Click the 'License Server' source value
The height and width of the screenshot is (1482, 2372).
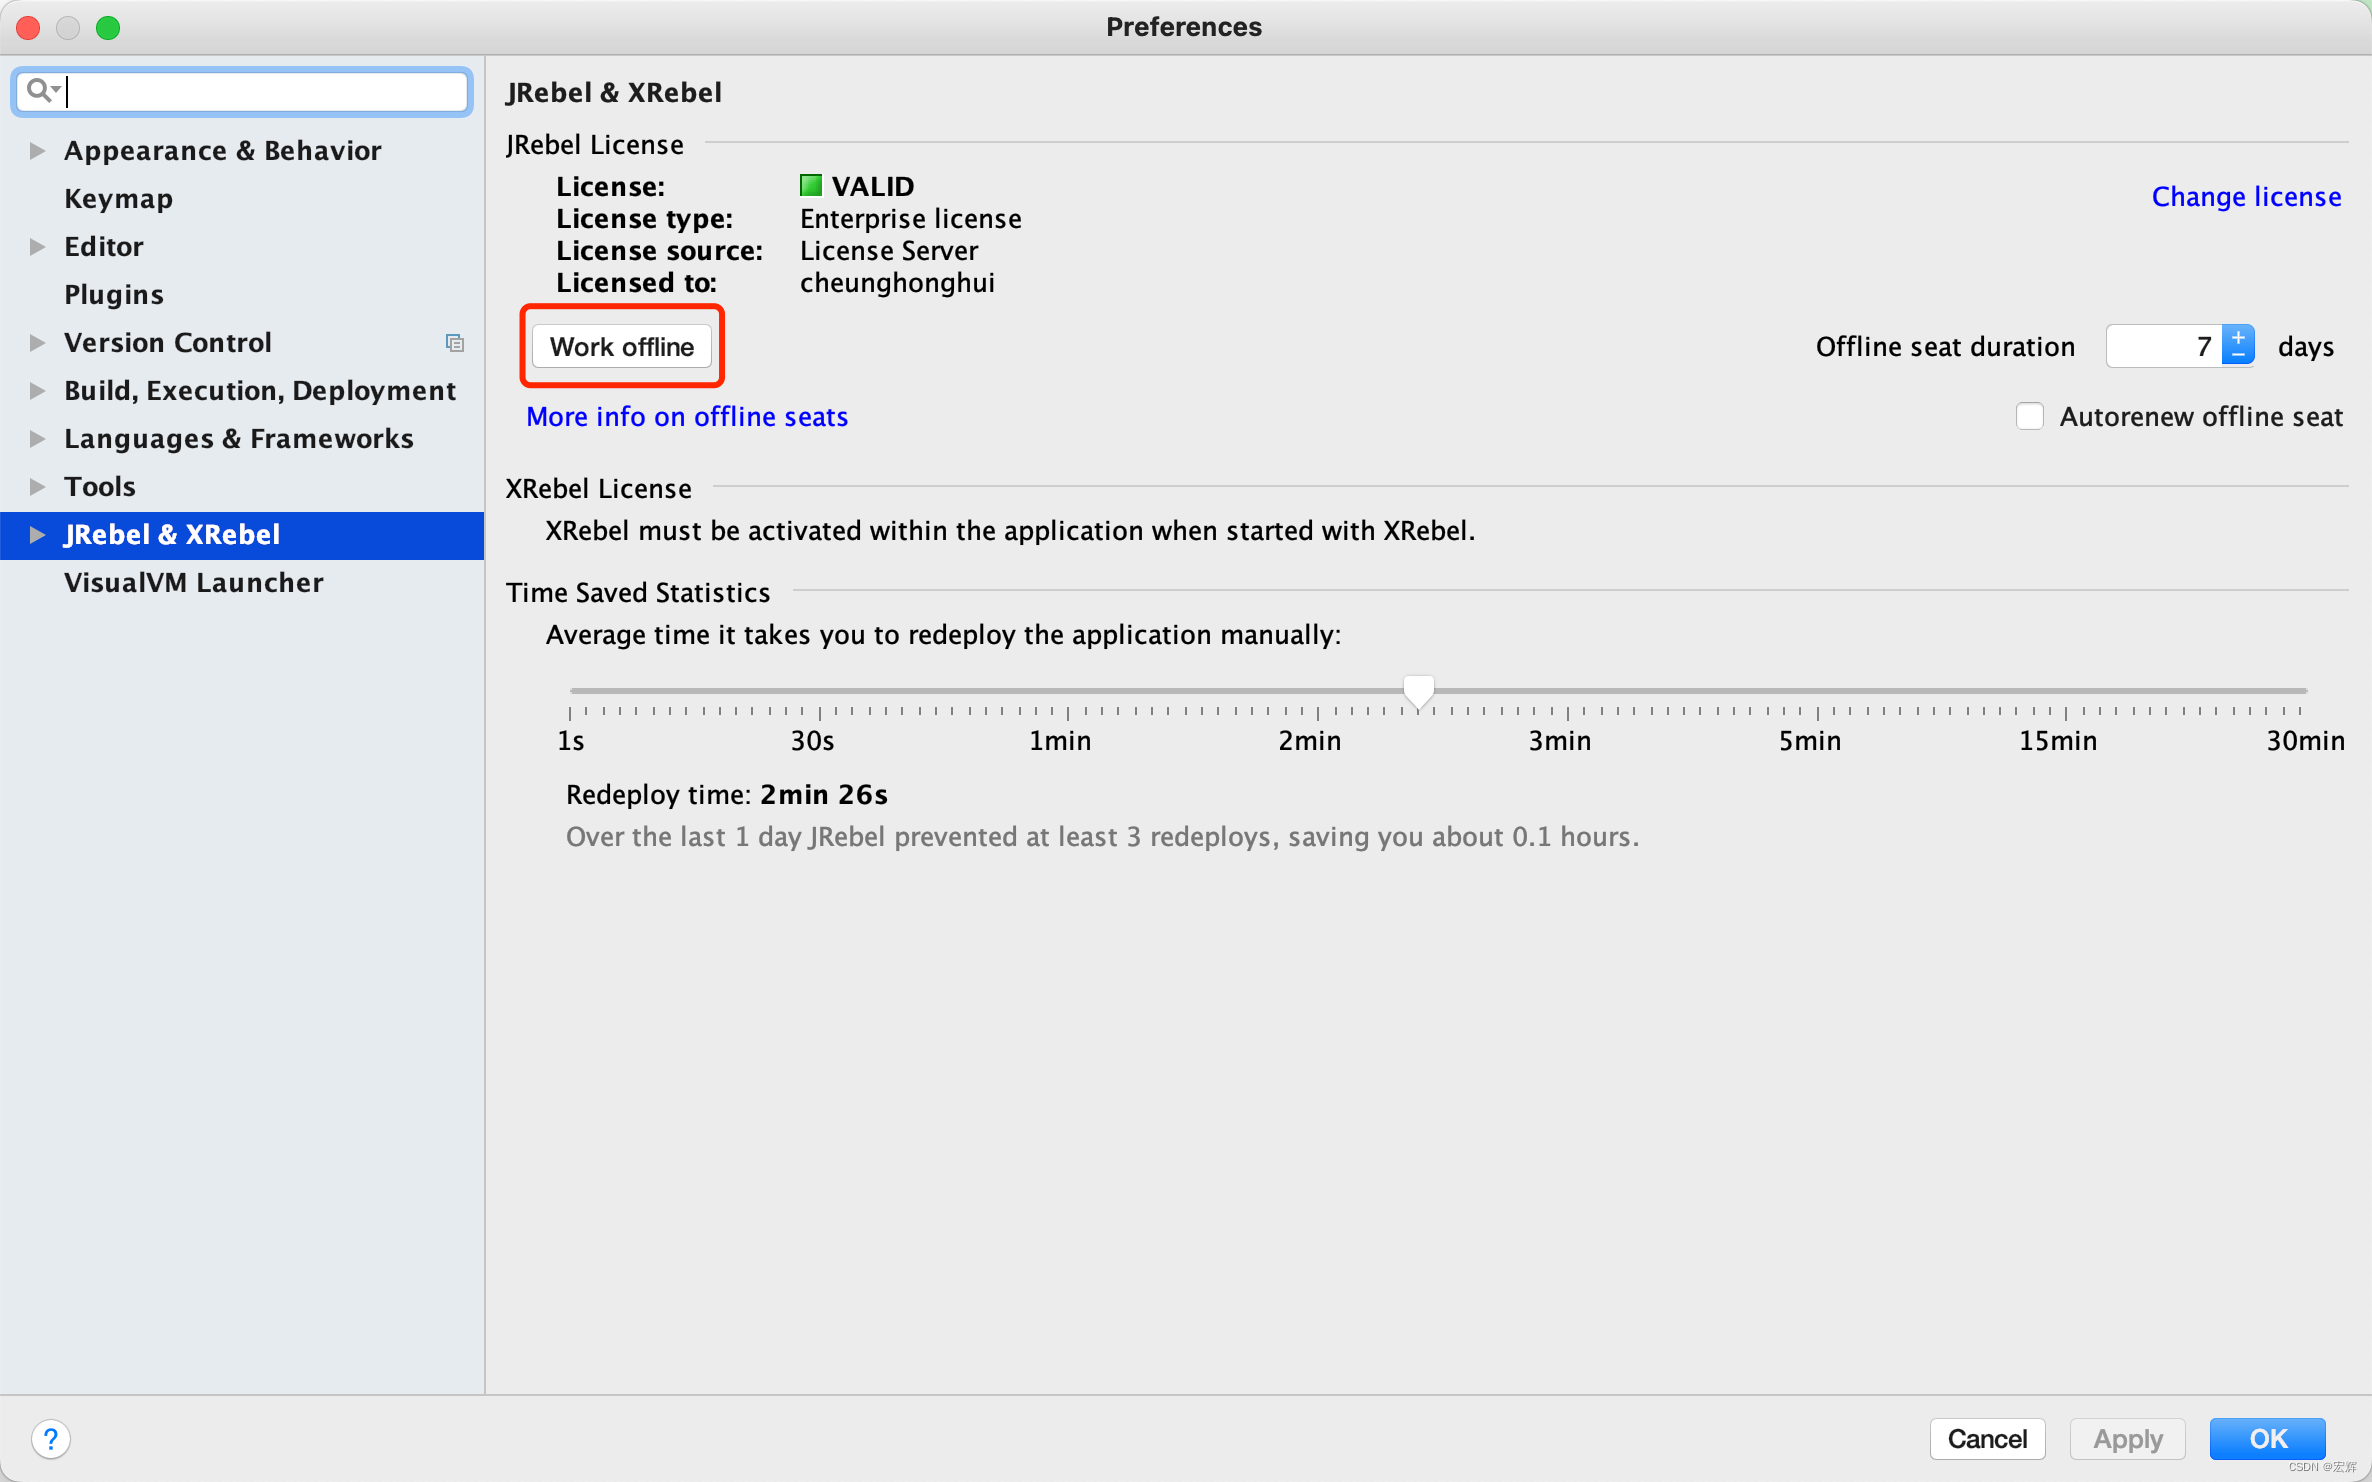889,251
